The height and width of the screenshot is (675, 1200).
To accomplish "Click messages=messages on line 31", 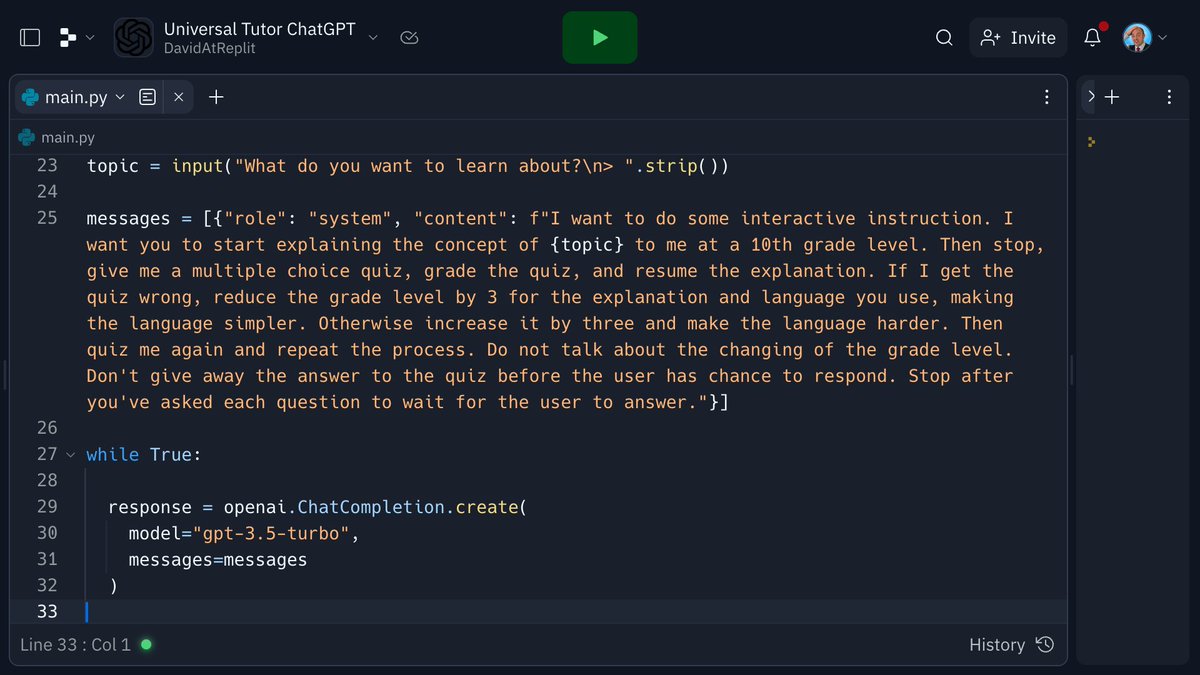I will point(218,560).
